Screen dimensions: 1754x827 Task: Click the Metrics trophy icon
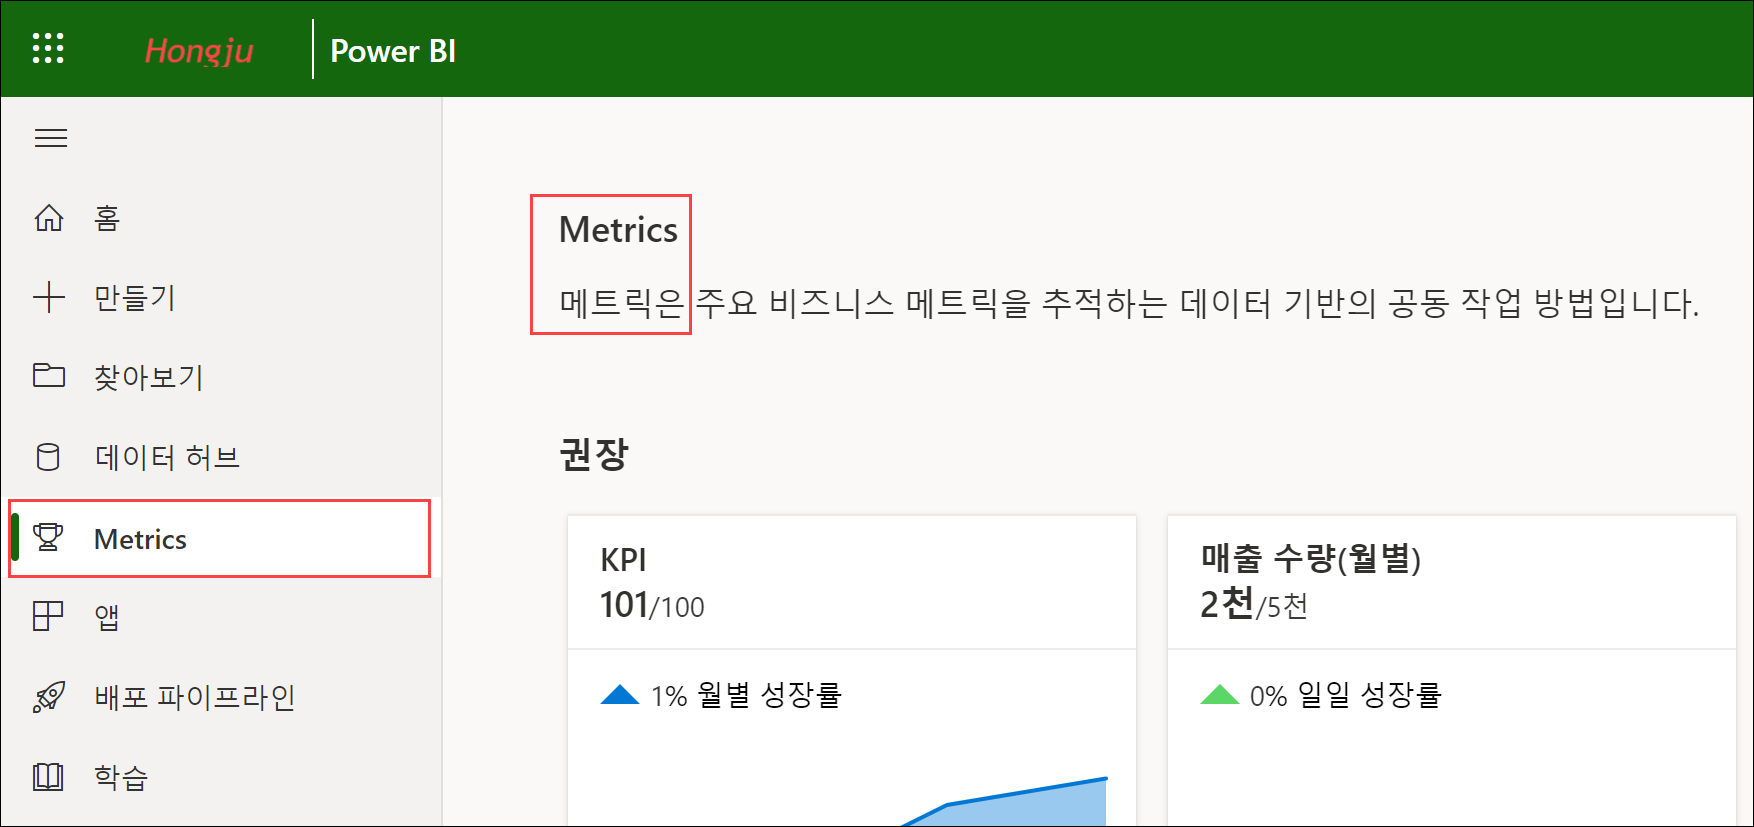(48, 538)
